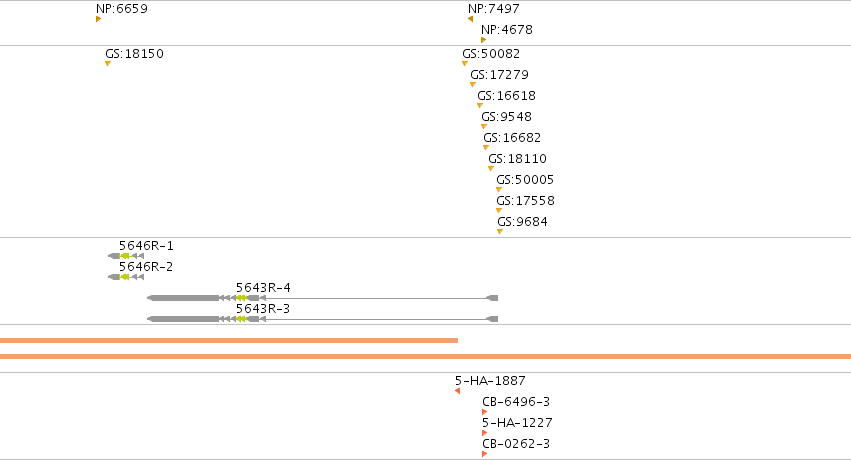Click the GS:18150 label
The width and height of the screenshot is (851, 460).
tap(135, 54)
